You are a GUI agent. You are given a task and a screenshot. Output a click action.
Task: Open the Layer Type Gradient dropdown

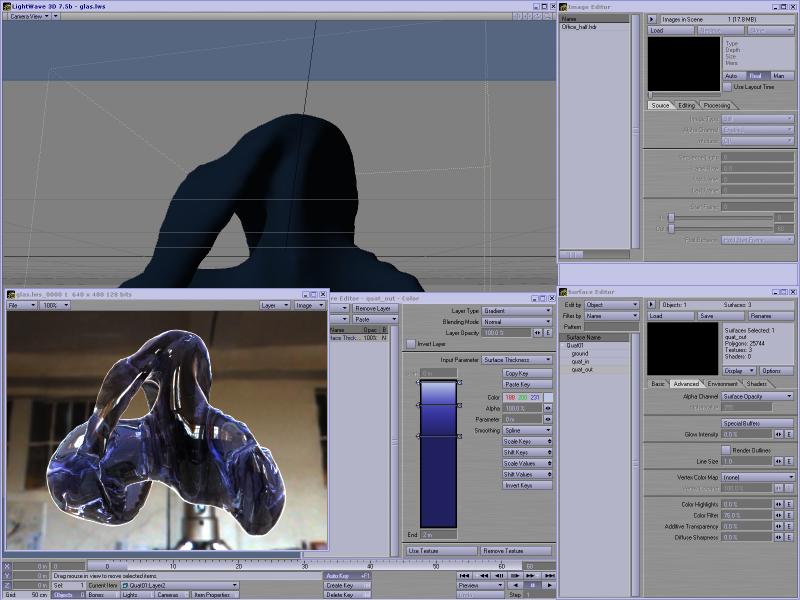517,311
